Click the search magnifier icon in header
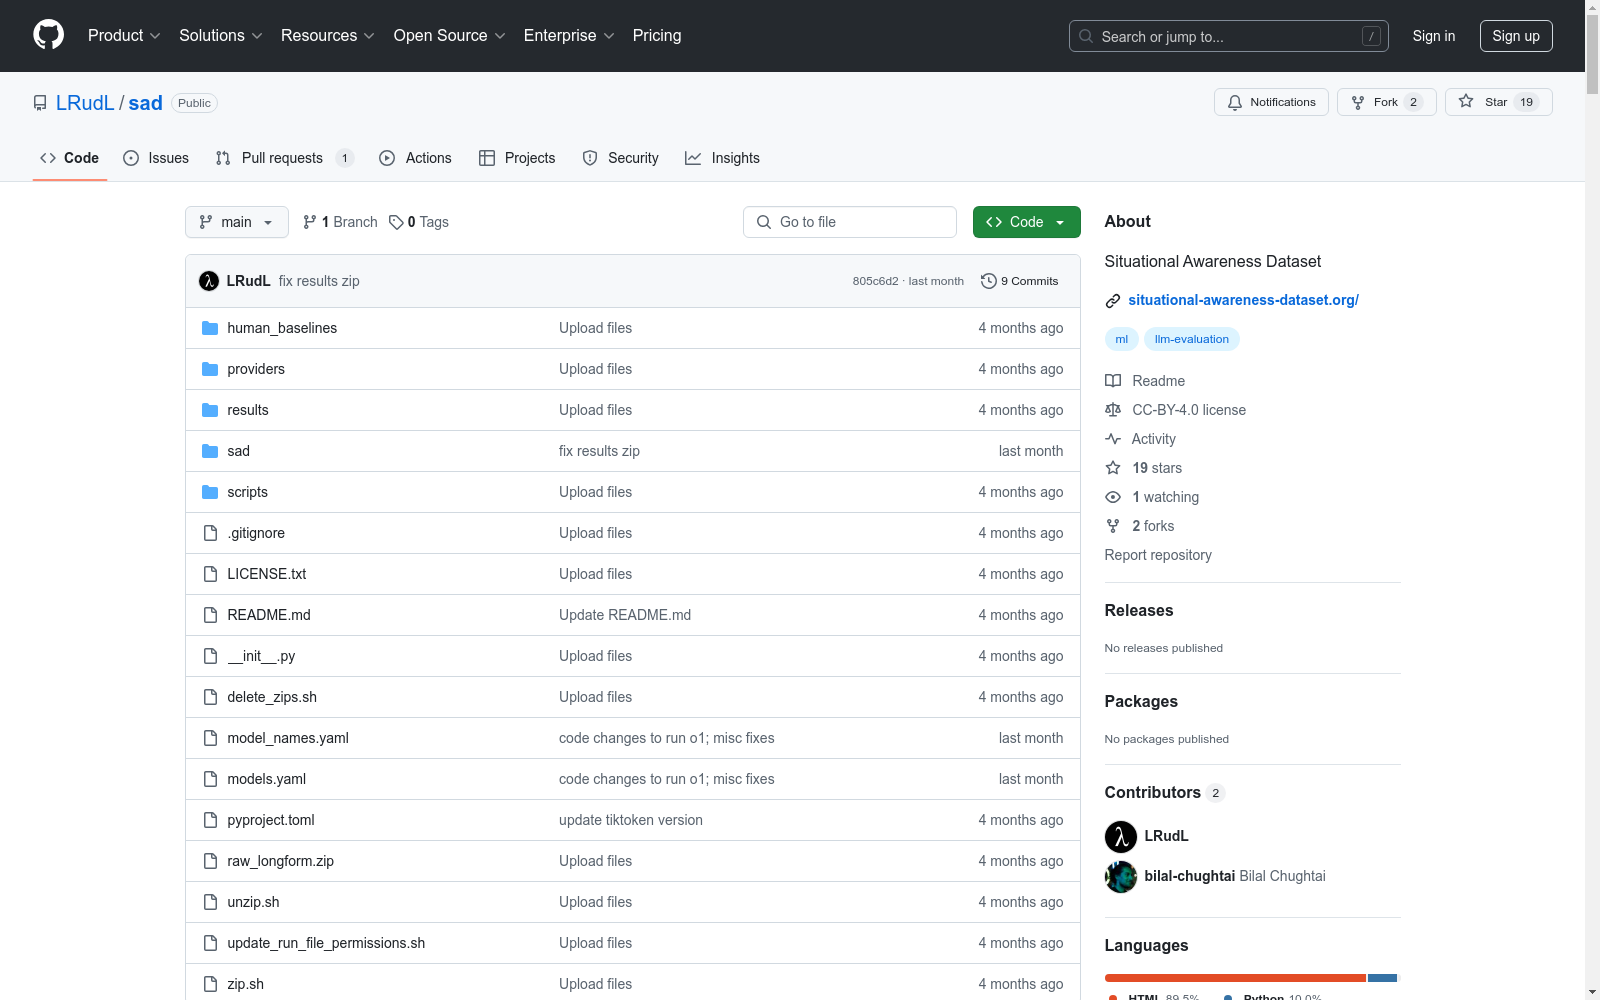The width and height of the screenshot is (1600, 1000). point(1086,36)
